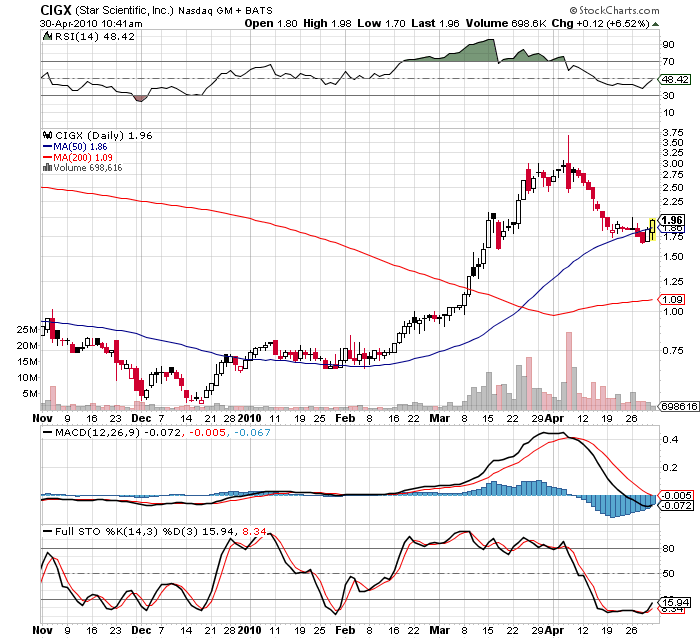
Task: Click Apr on the bottom date axis under the stochastic panel
Action: click(x=554, y=631)
